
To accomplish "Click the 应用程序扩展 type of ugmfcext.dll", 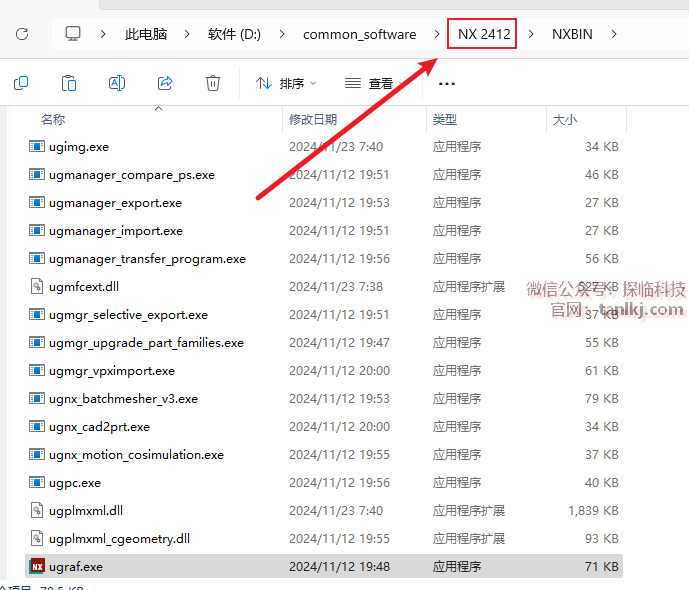I will pos(469,287).
